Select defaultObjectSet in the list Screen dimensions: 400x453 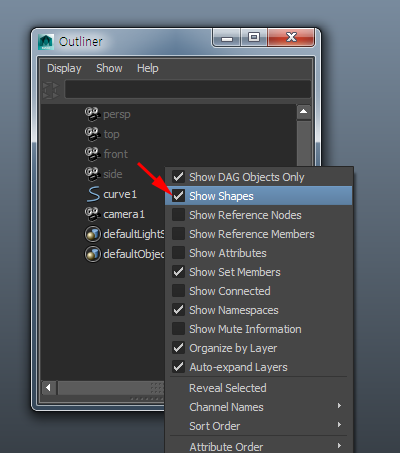click(x=134, y=254)
